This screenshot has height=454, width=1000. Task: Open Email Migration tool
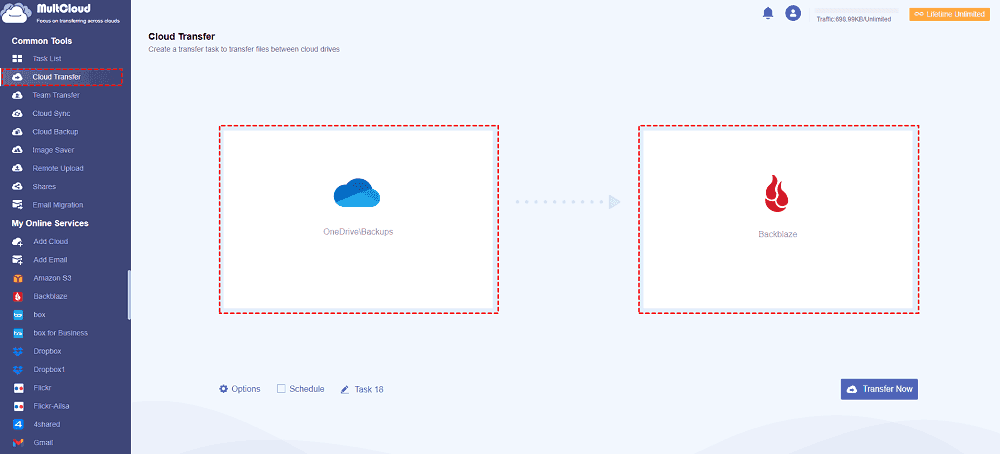click(x=58, y=205)
